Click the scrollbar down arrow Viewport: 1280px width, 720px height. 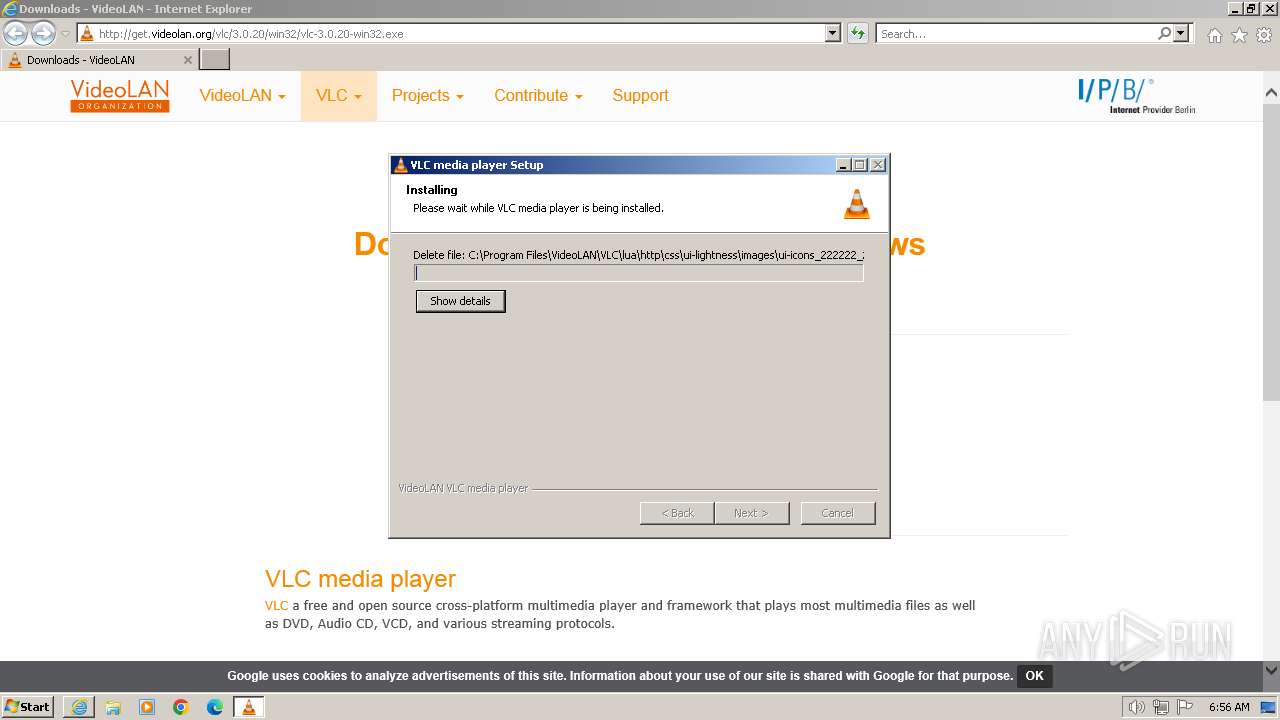[x=1272, y=670]
